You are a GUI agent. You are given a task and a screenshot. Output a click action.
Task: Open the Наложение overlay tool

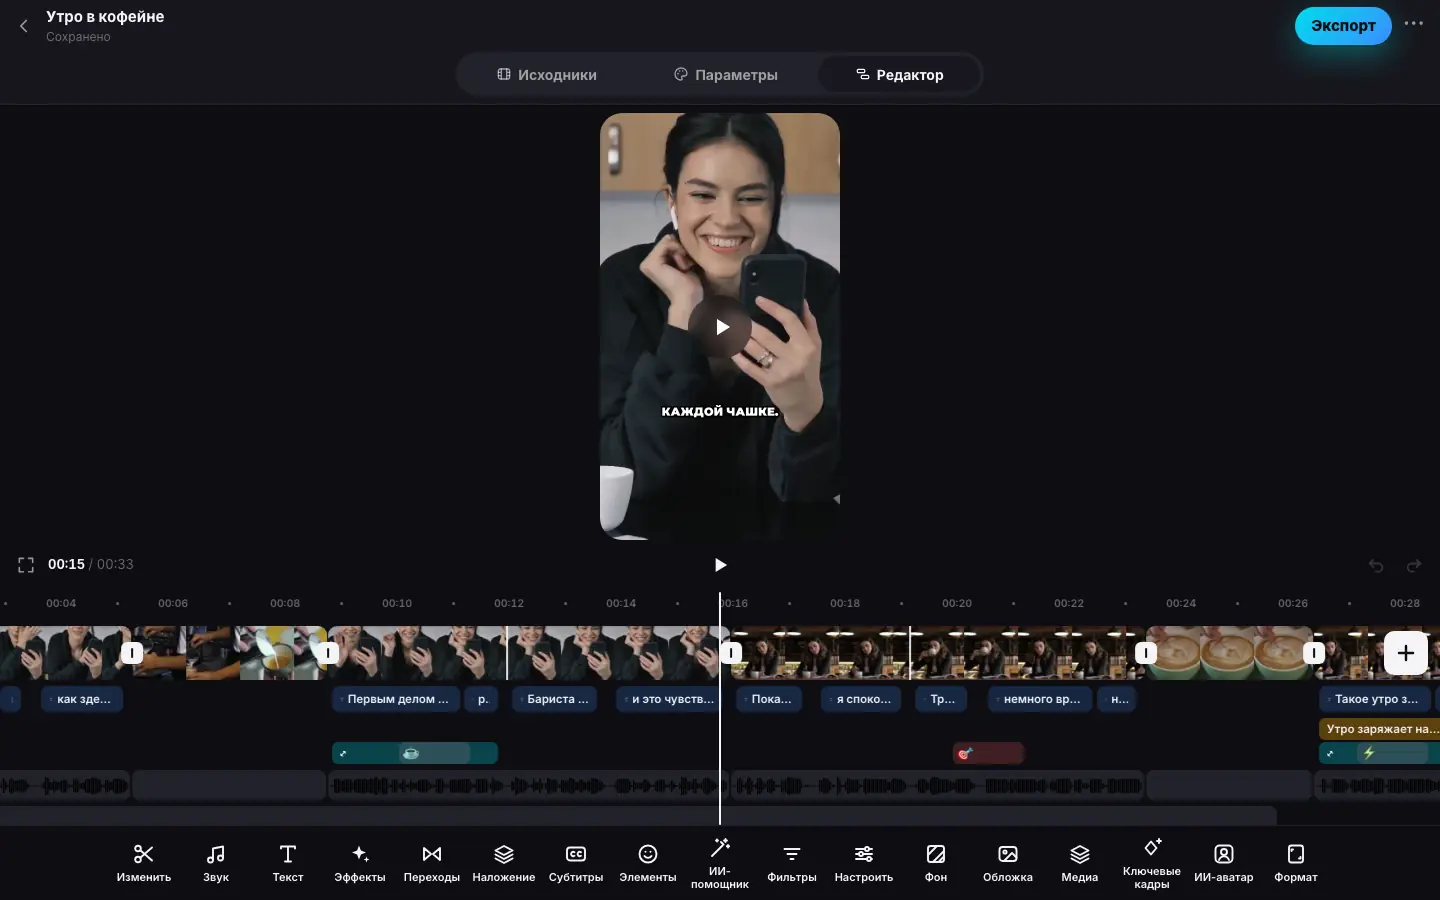pyautogui.click(x=504, y=863)
